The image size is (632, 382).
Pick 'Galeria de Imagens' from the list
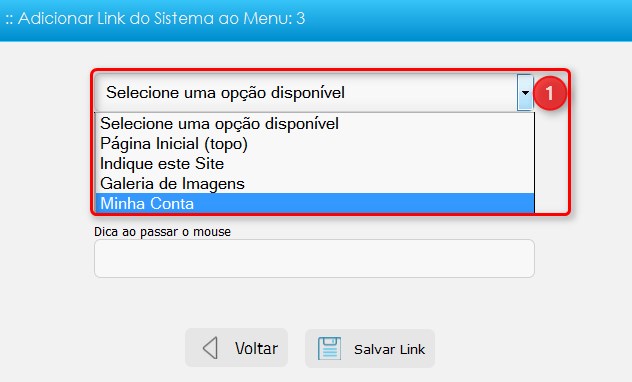[315, 184]
